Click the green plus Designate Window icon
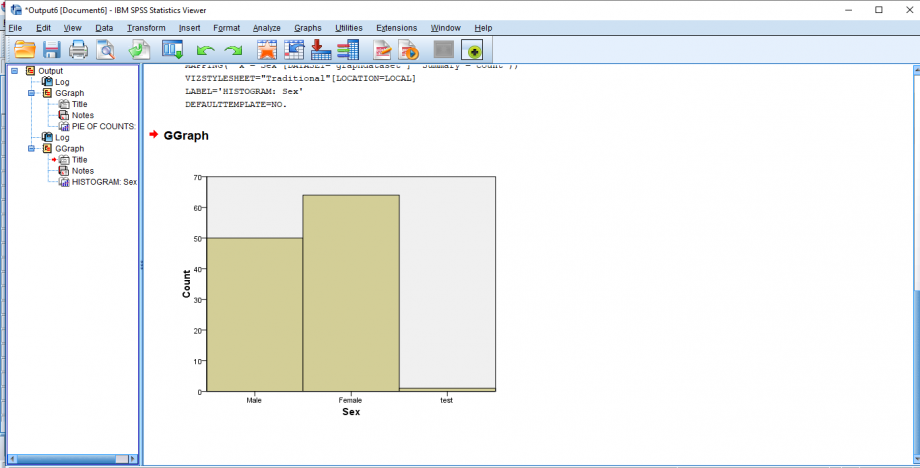This screenshot has height=468, width=920. (x=473, y=49)
